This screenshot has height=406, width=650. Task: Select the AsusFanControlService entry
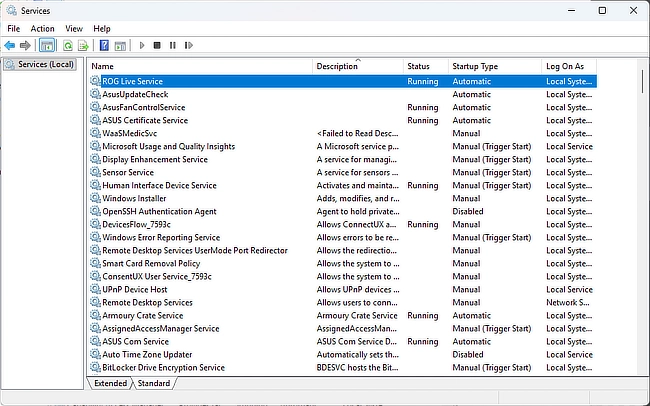tap(143, 107)
